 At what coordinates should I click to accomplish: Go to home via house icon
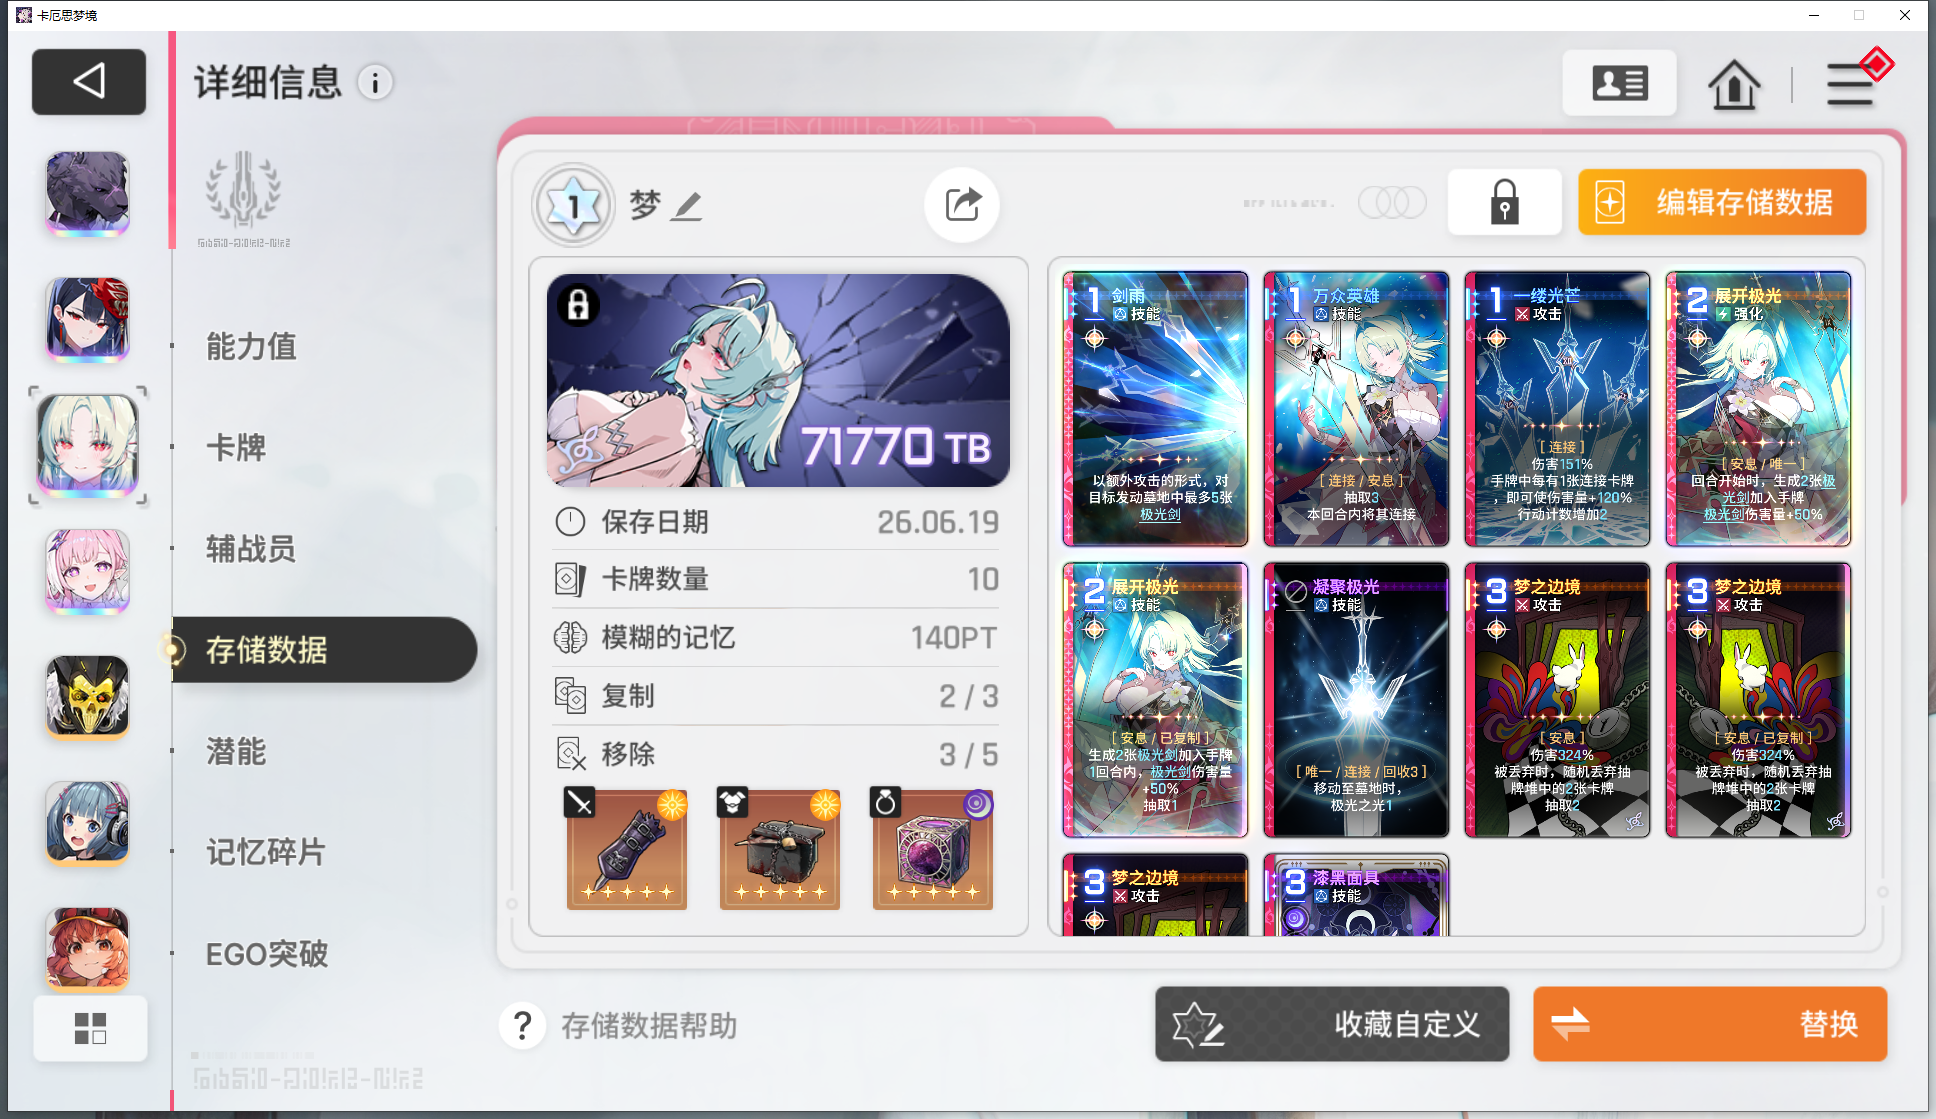[x=1733, y=84]
